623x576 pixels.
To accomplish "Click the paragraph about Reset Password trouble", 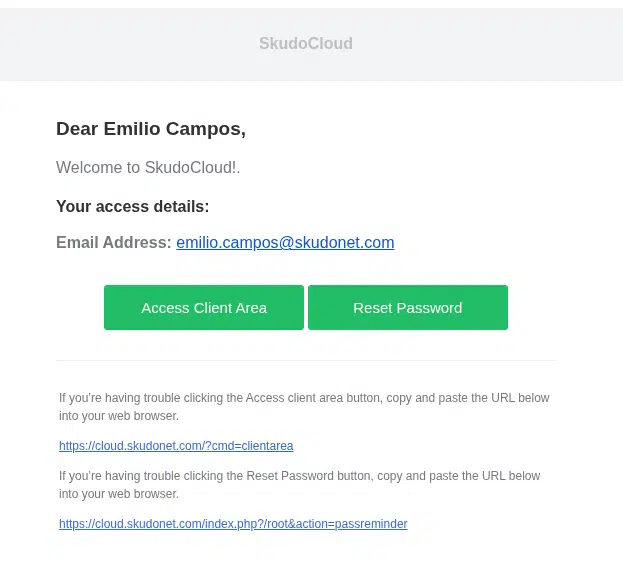I will point(300,485).
